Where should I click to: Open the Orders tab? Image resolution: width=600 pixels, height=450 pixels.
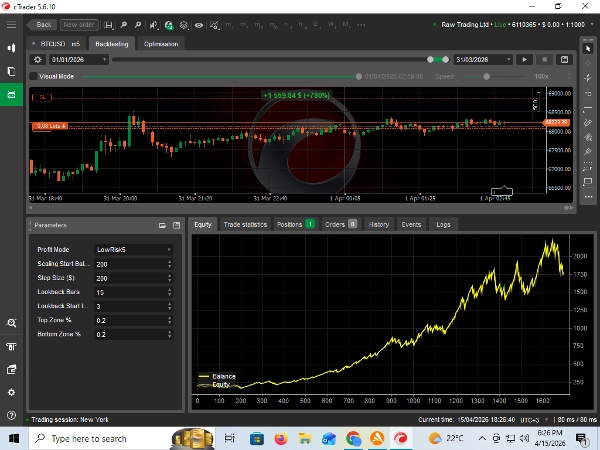point(341,225)
